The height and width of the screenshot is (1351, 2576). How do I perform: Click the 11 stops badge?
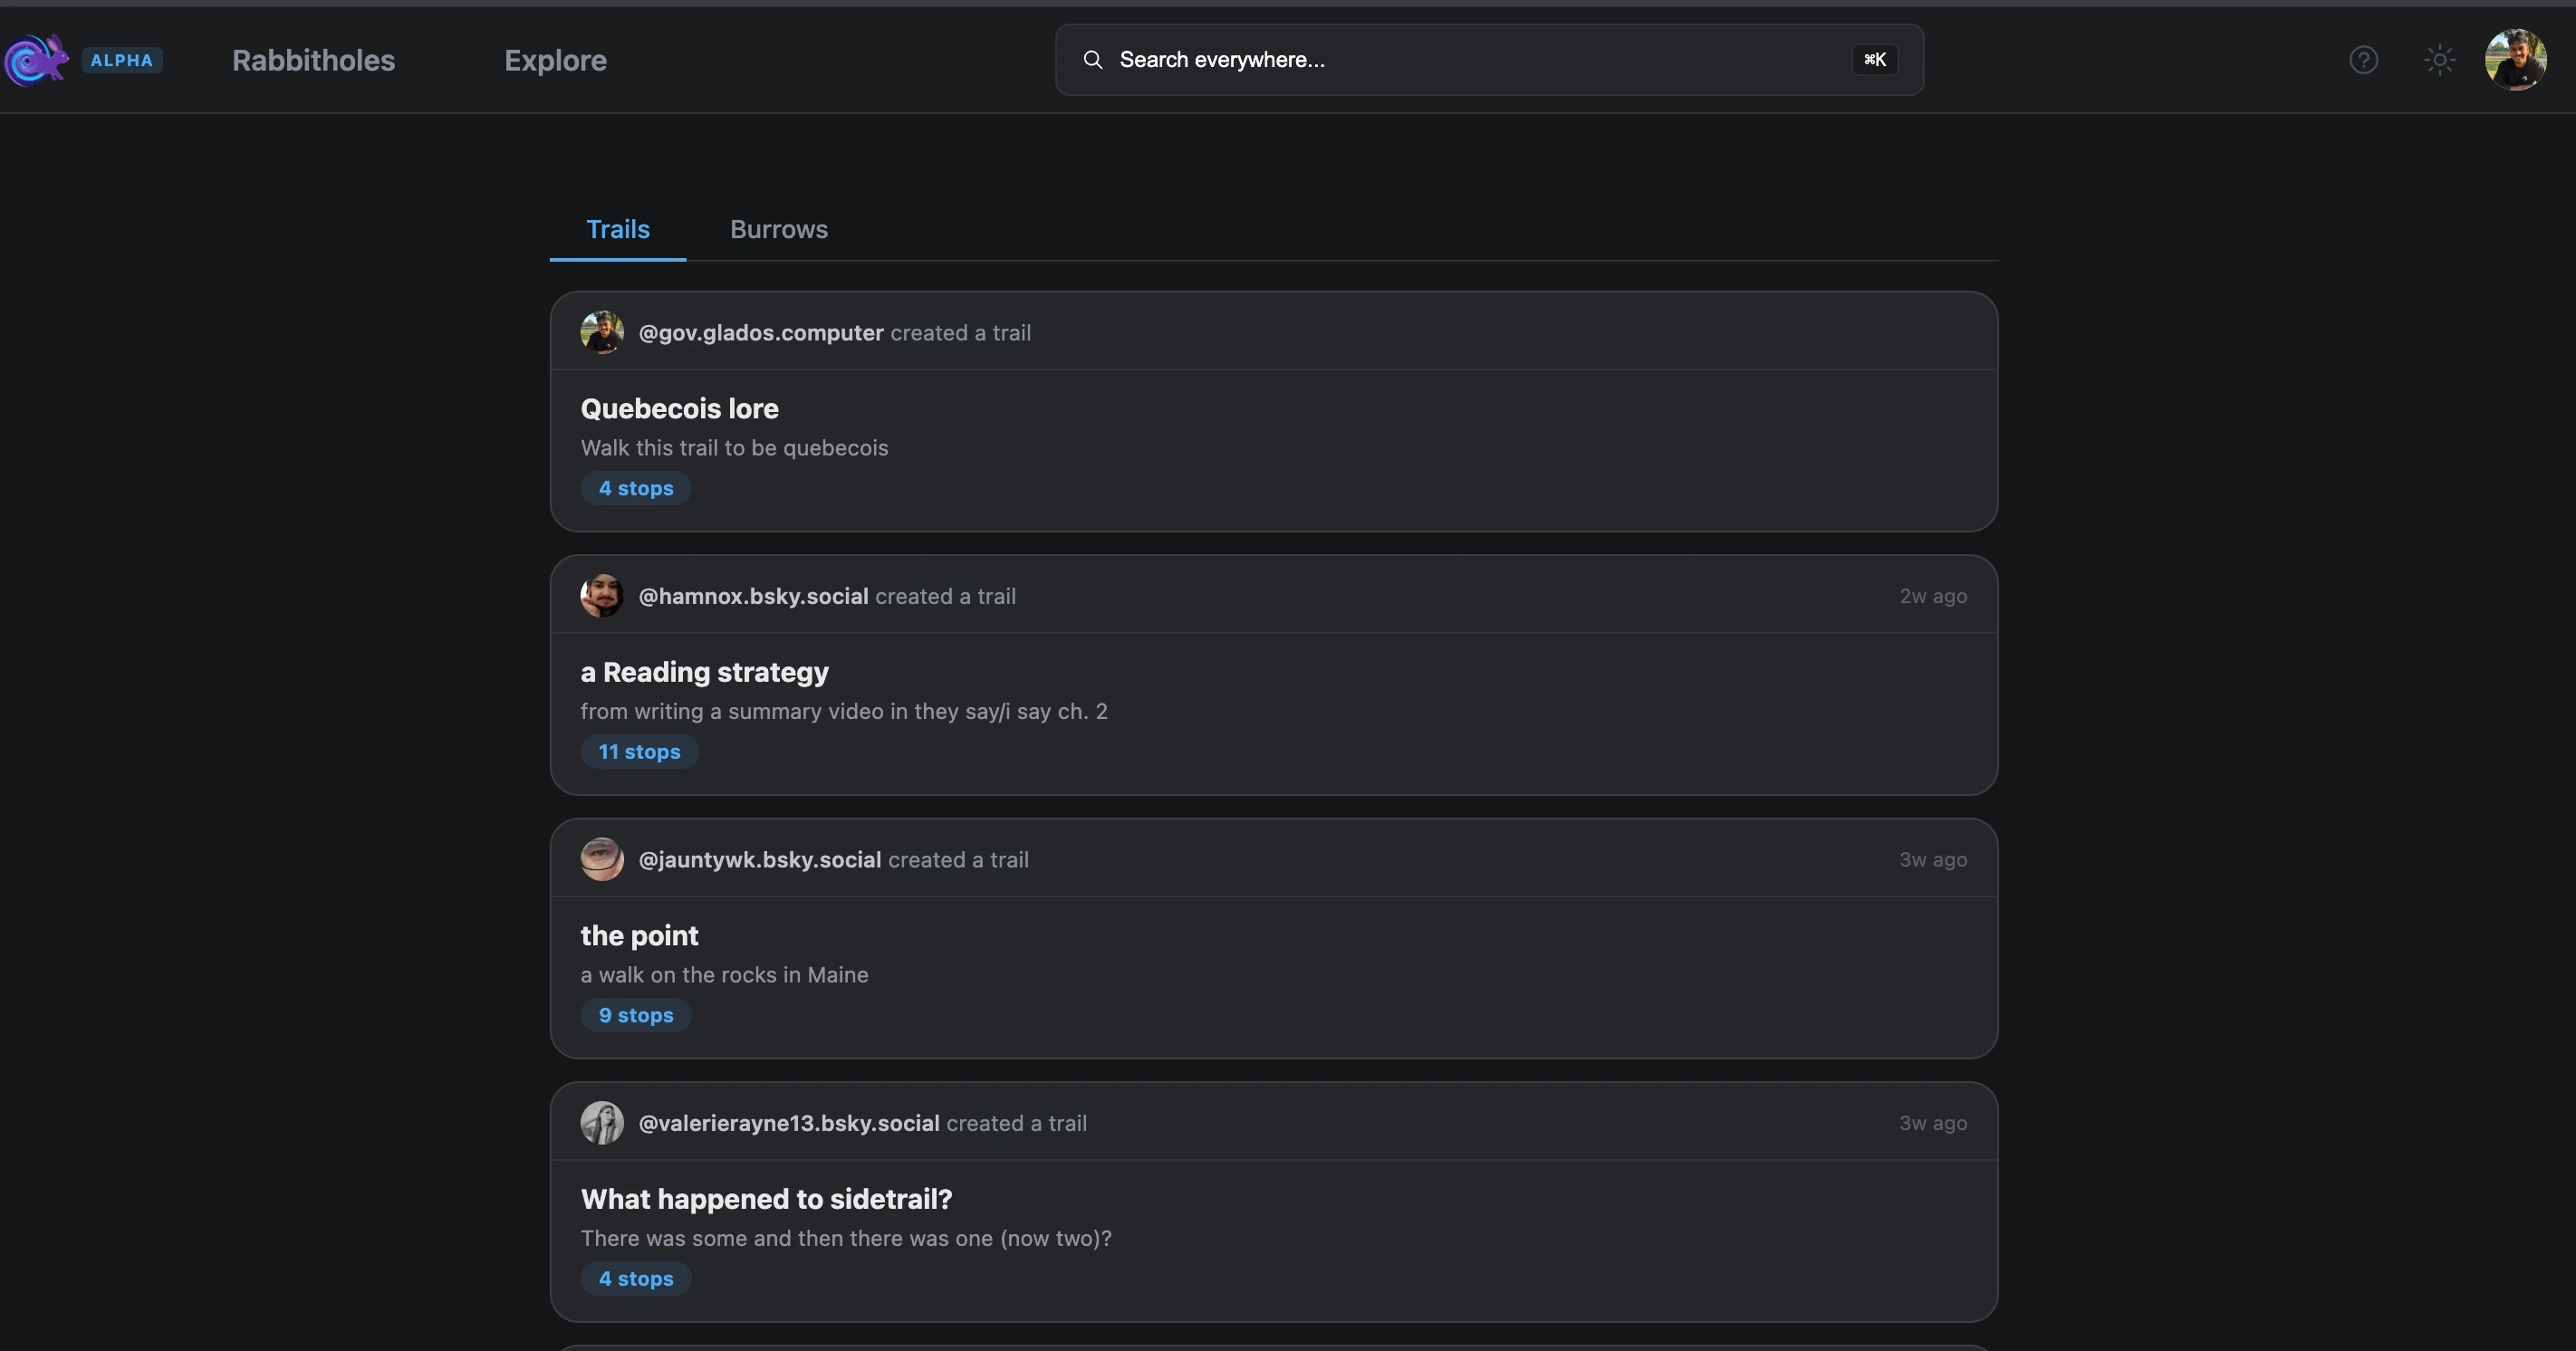pos(639,752)
